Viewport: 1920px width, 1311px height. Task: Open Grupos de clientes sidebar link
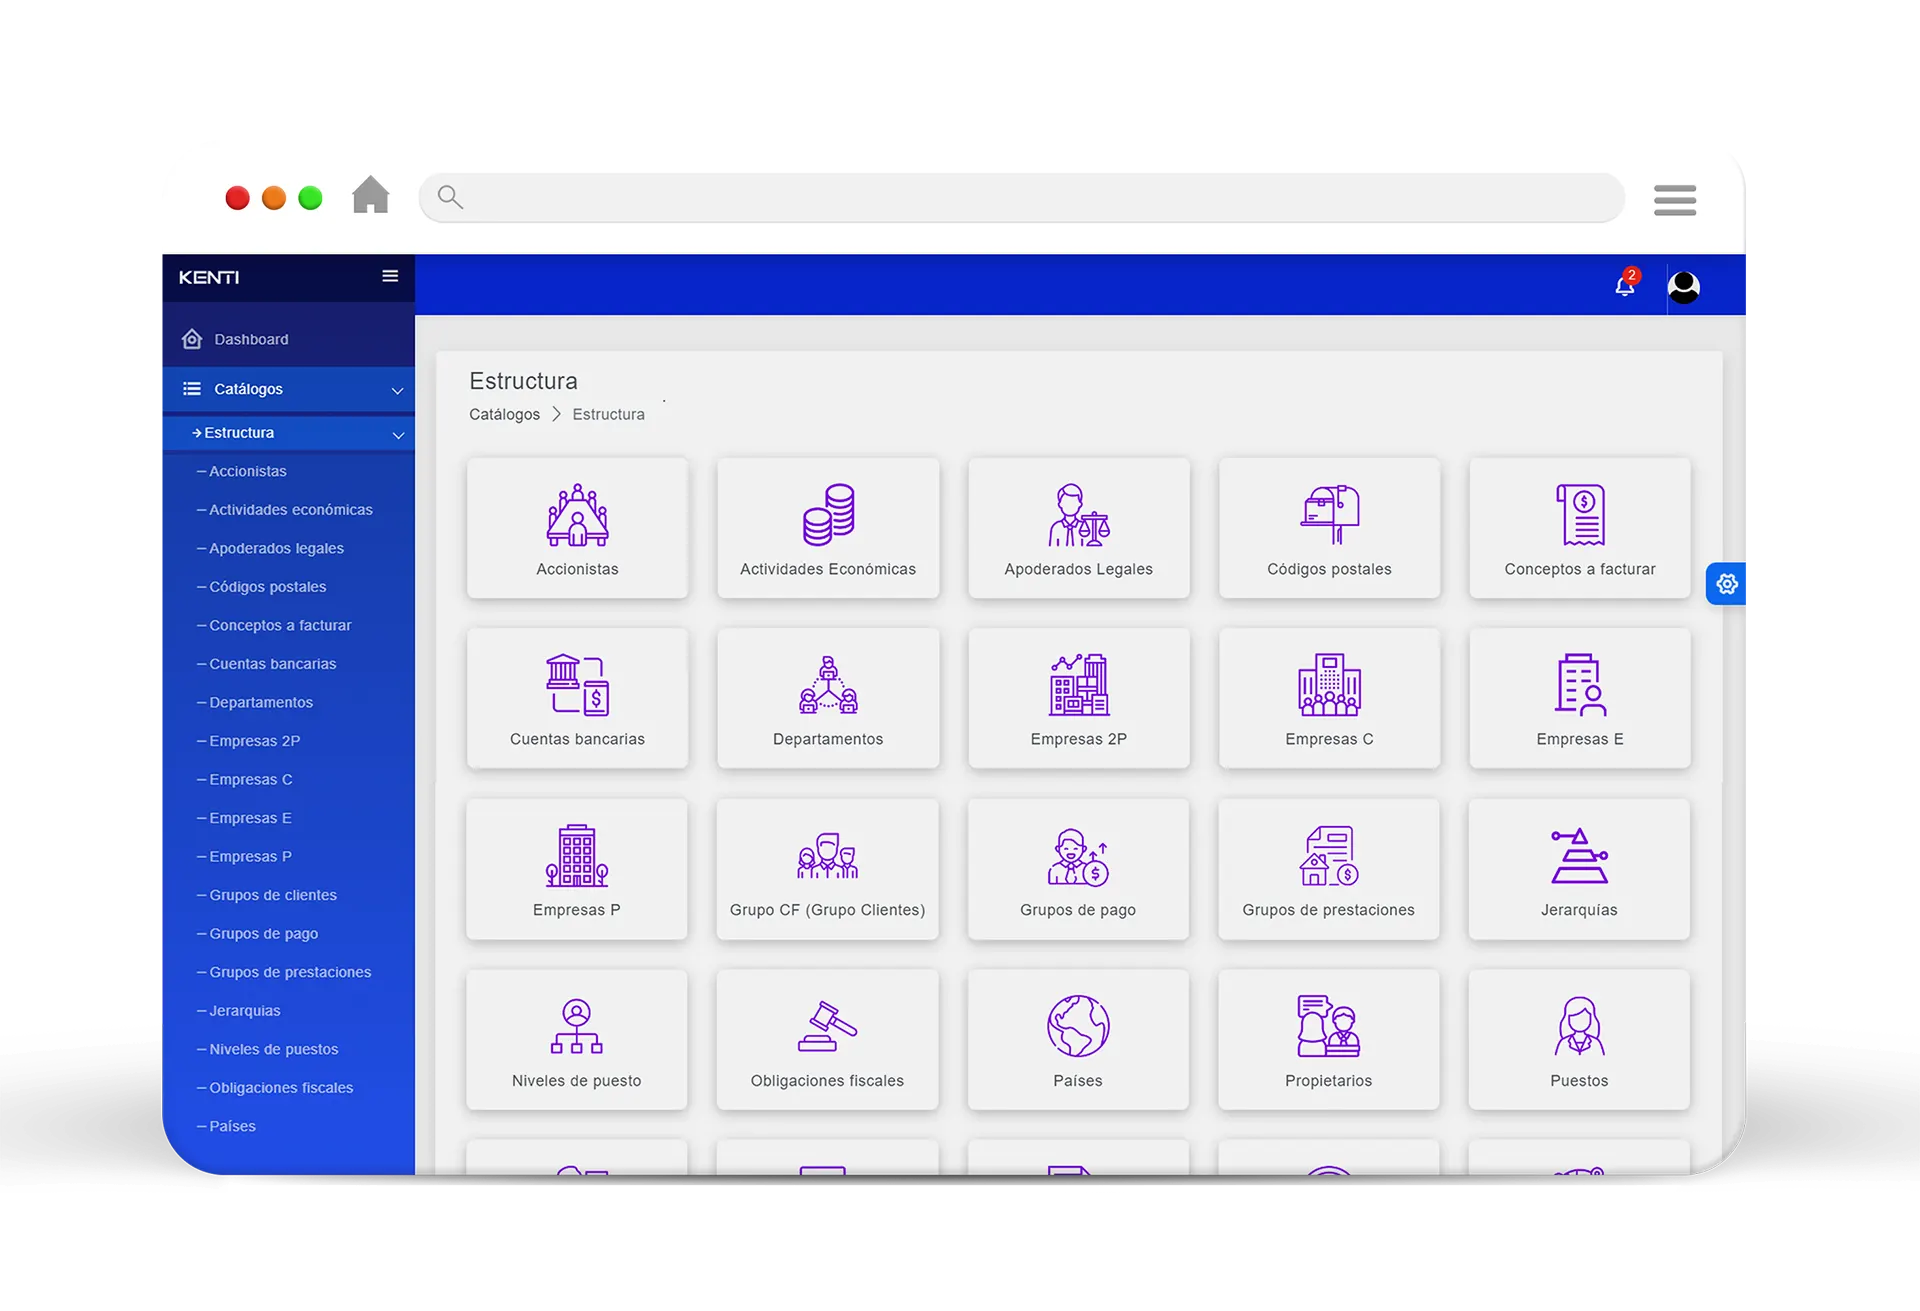coord(272,895)
